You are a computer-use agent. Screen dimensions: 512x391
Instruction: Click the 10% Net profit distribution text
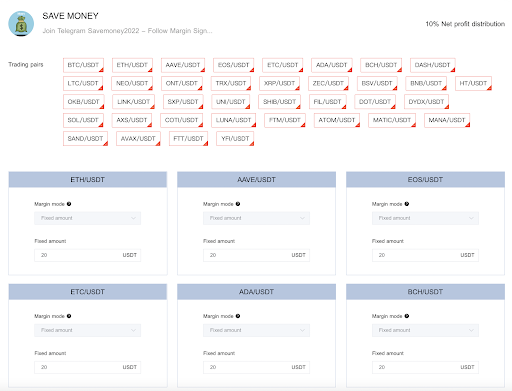465,24
